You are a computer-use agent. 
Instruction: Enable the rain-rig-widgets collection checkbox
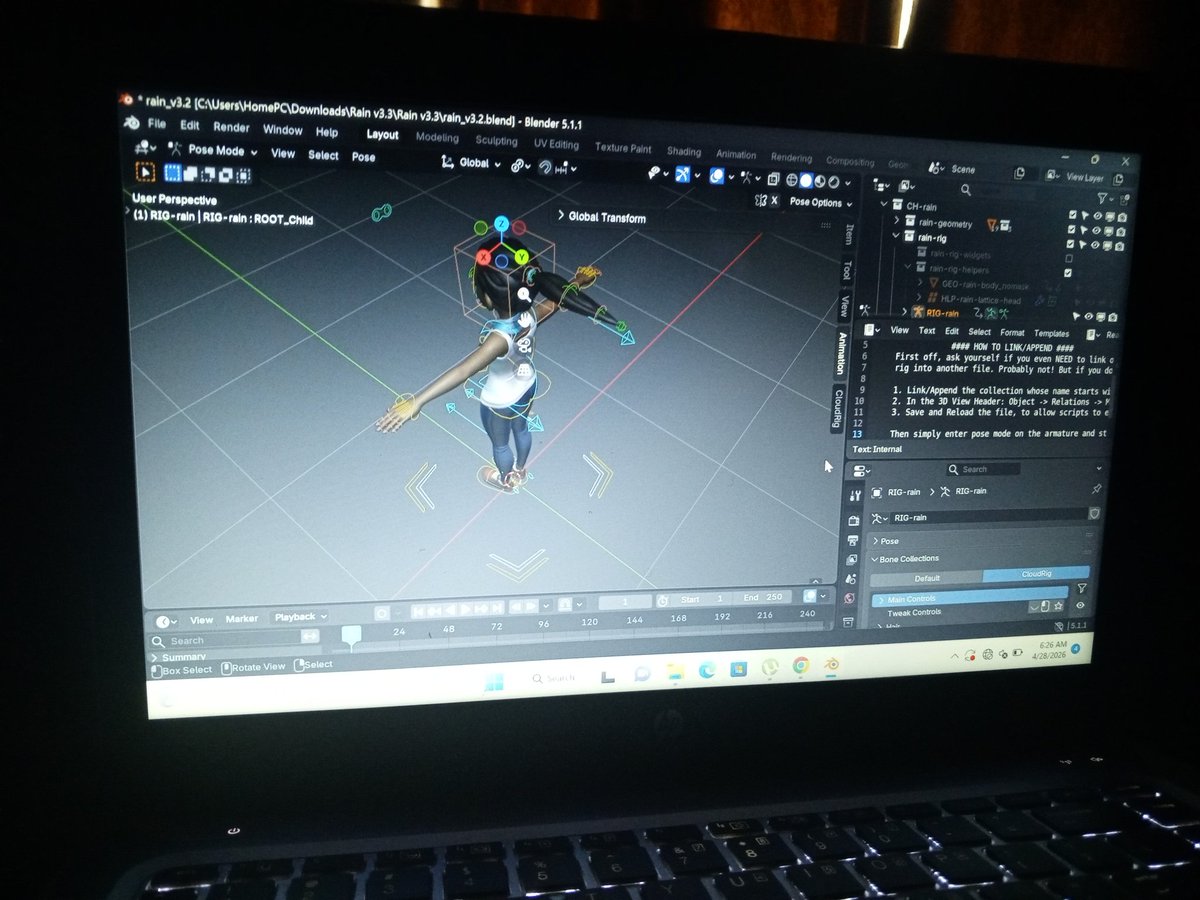1069,259
